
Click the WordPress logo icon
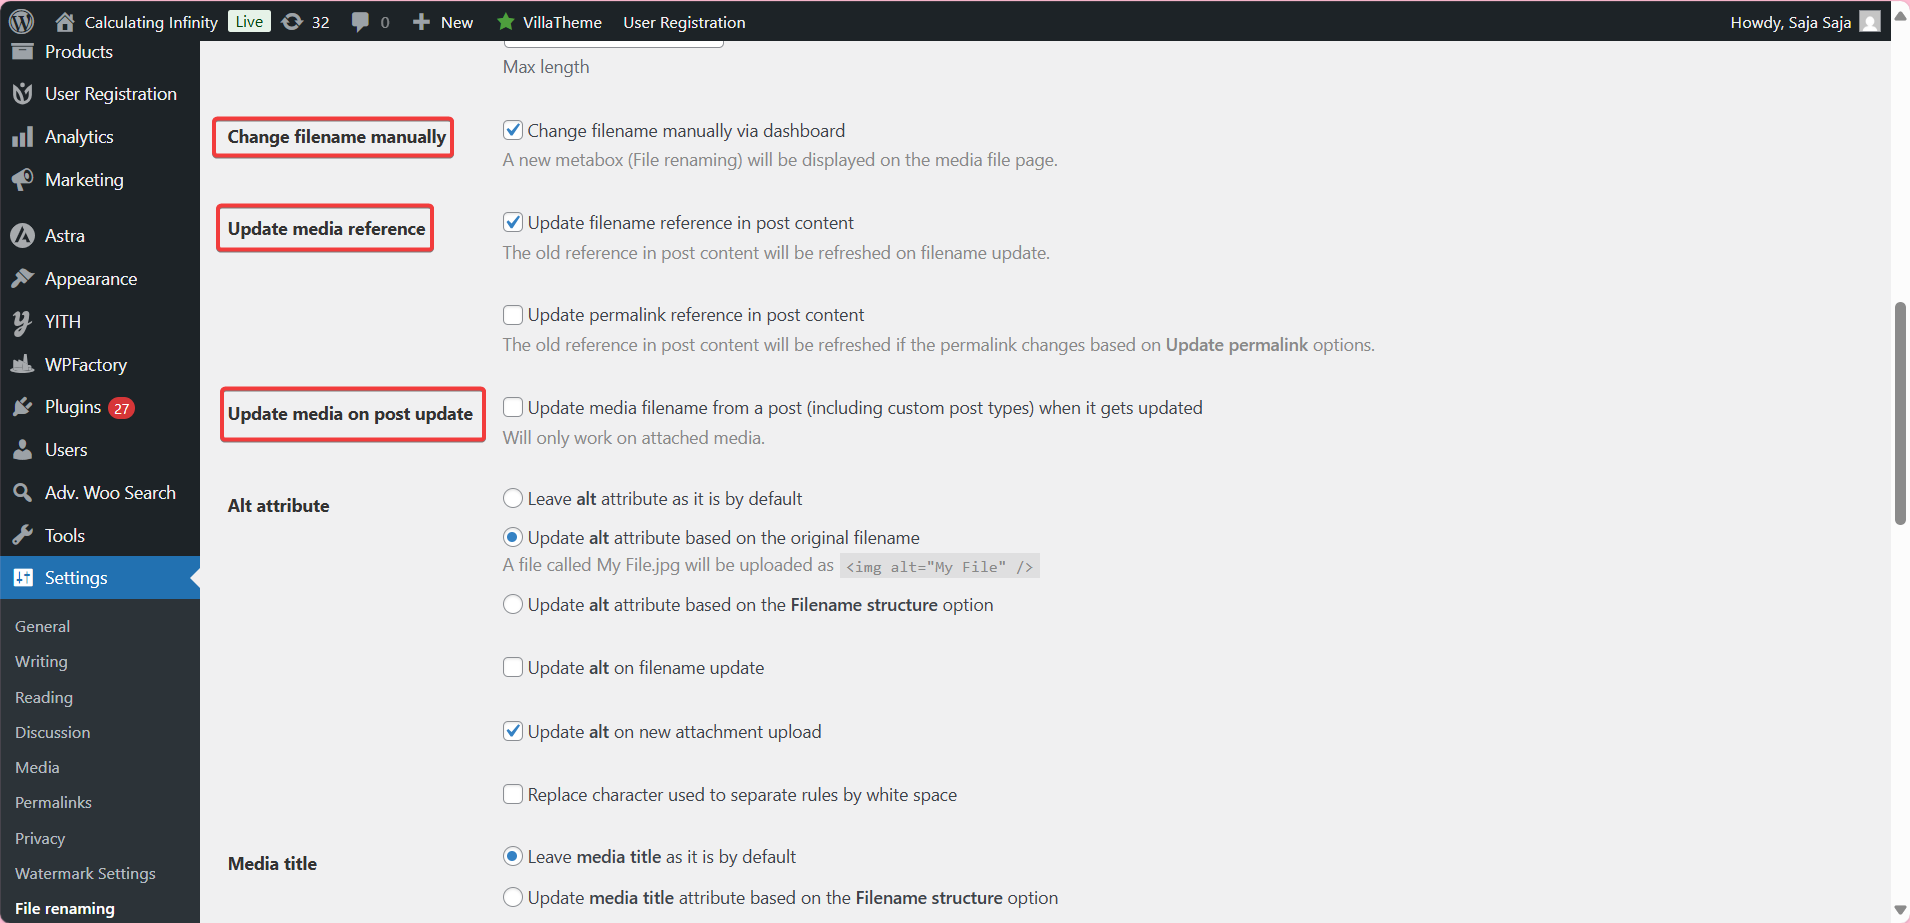tap(21, 21)
